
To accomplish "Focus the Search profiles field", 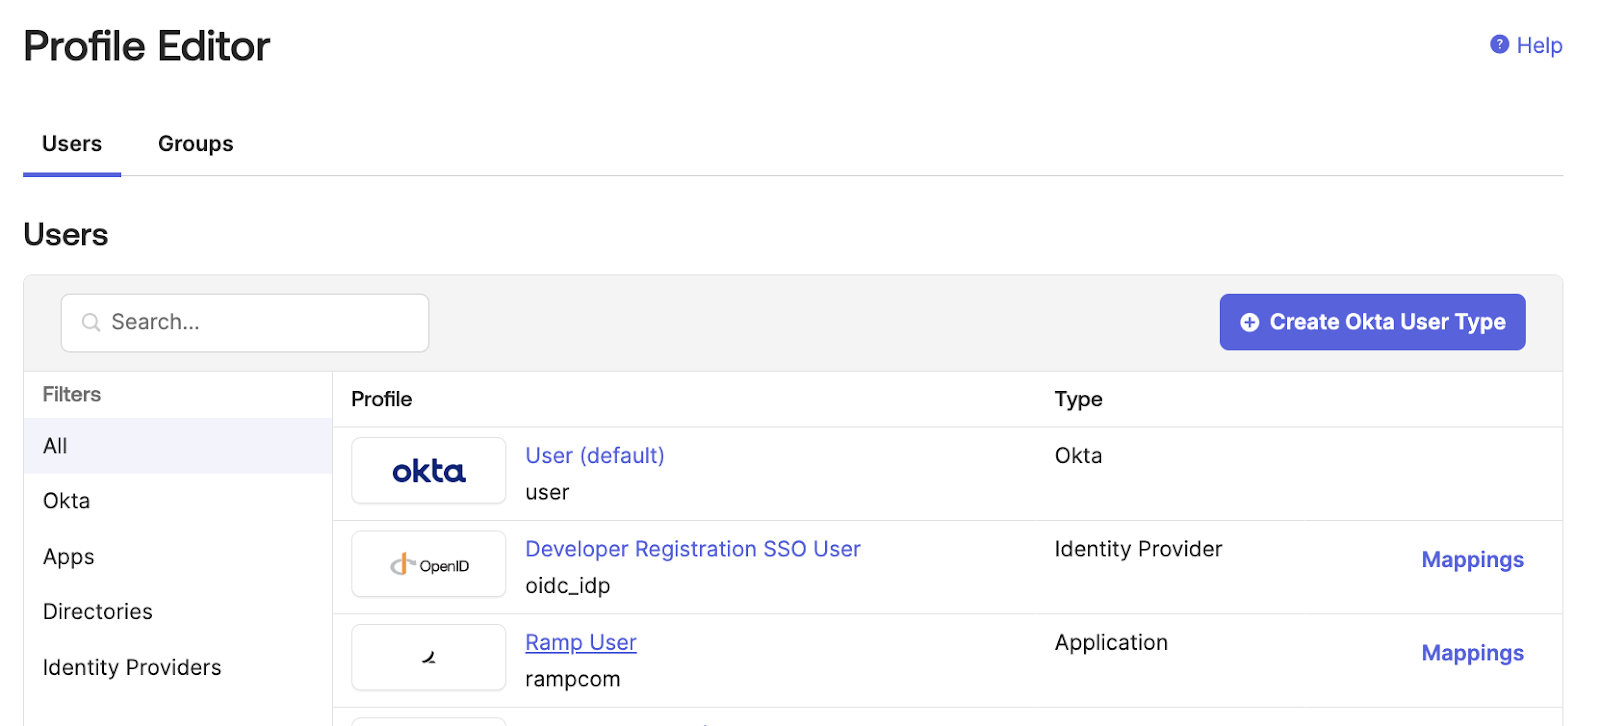I will pos(245,322).
